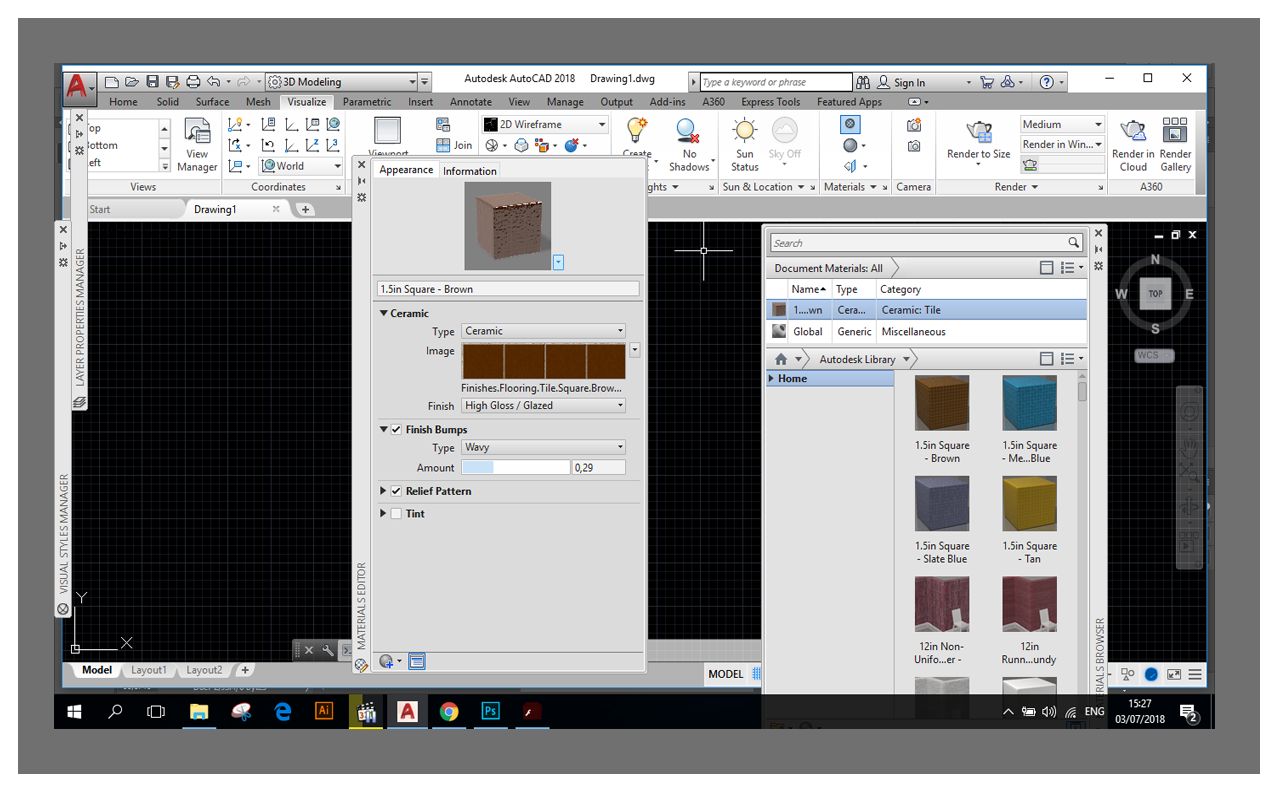Switch to the Parametric ribbon tab
Screen dimensions: 1280x800
point(366,101)
